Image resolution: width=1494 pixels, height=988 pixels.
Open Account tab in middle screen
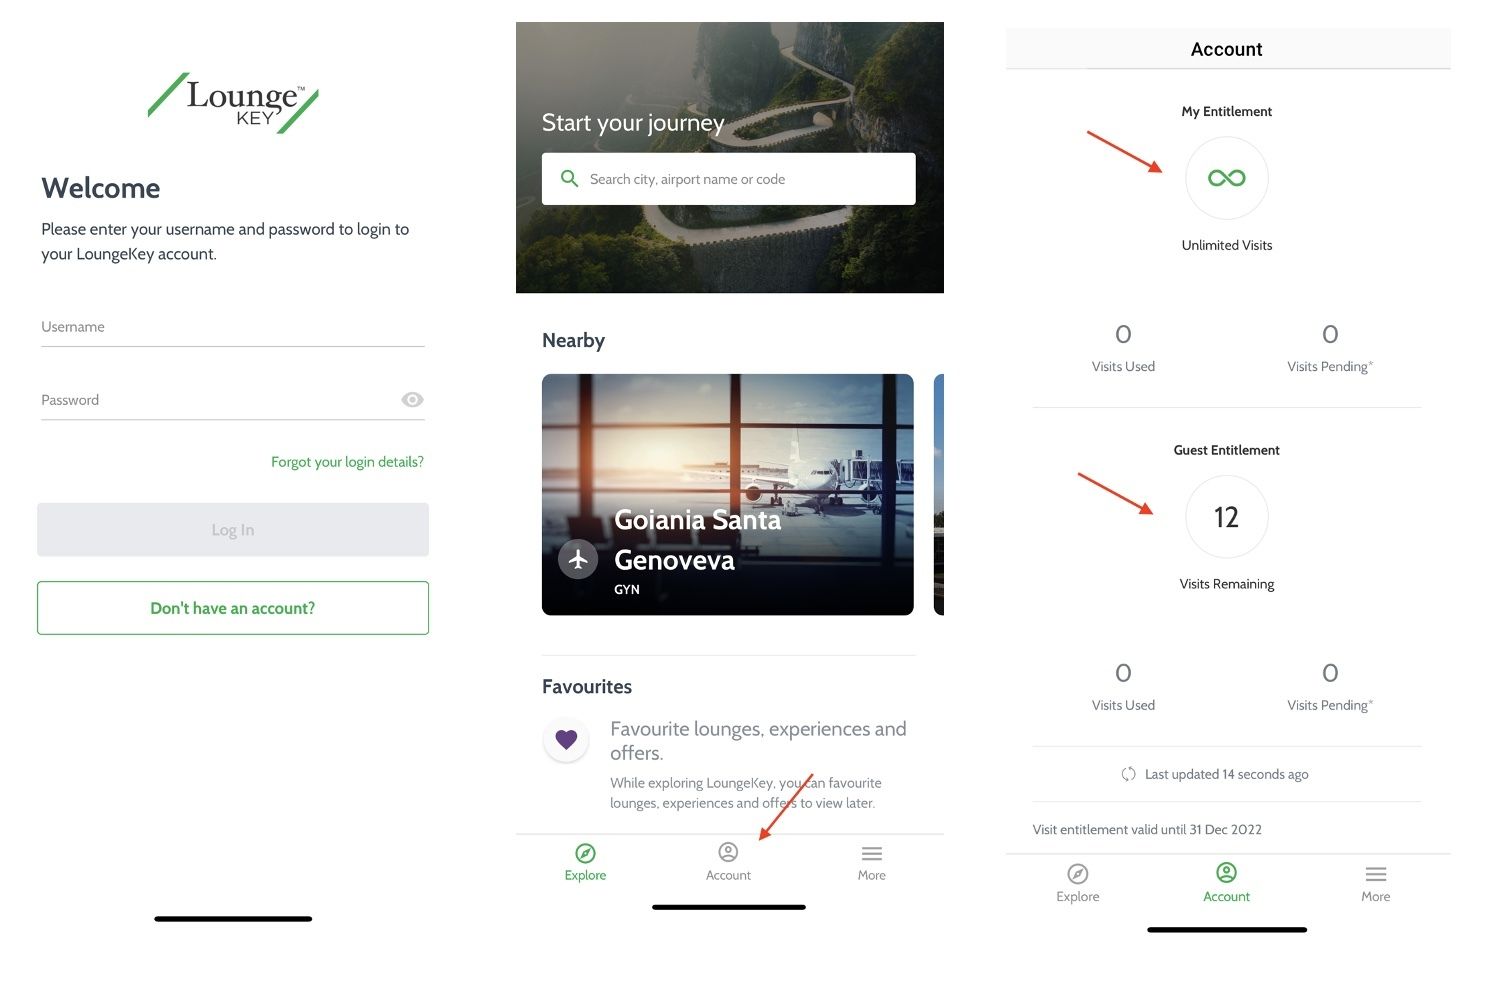pos(728,861)
